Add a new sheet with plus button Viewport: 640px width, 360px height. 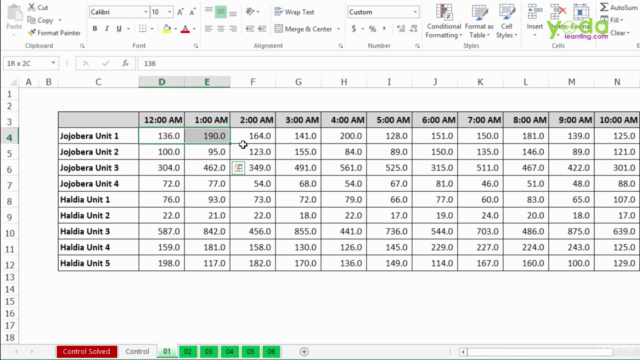[x=304, y=351]
